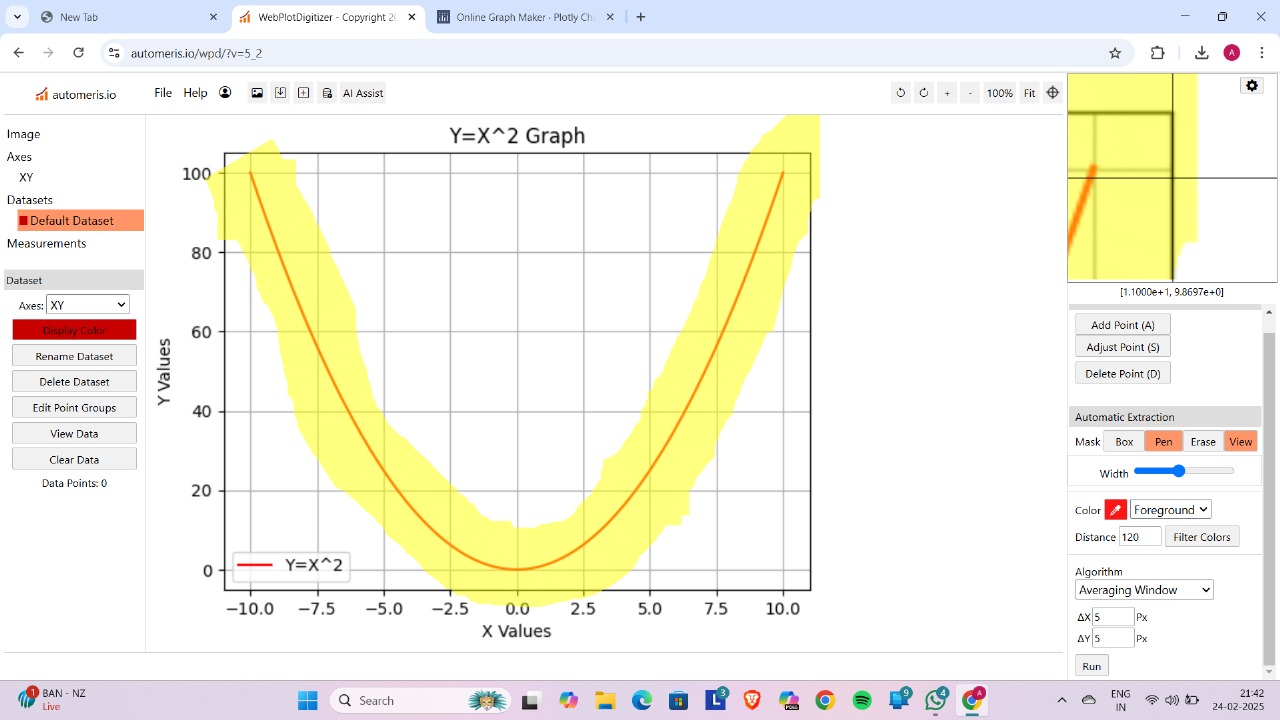Toggle the Erase mask mode
Viewport: 1280px width, 720px height.
[x=1203, y=441]
